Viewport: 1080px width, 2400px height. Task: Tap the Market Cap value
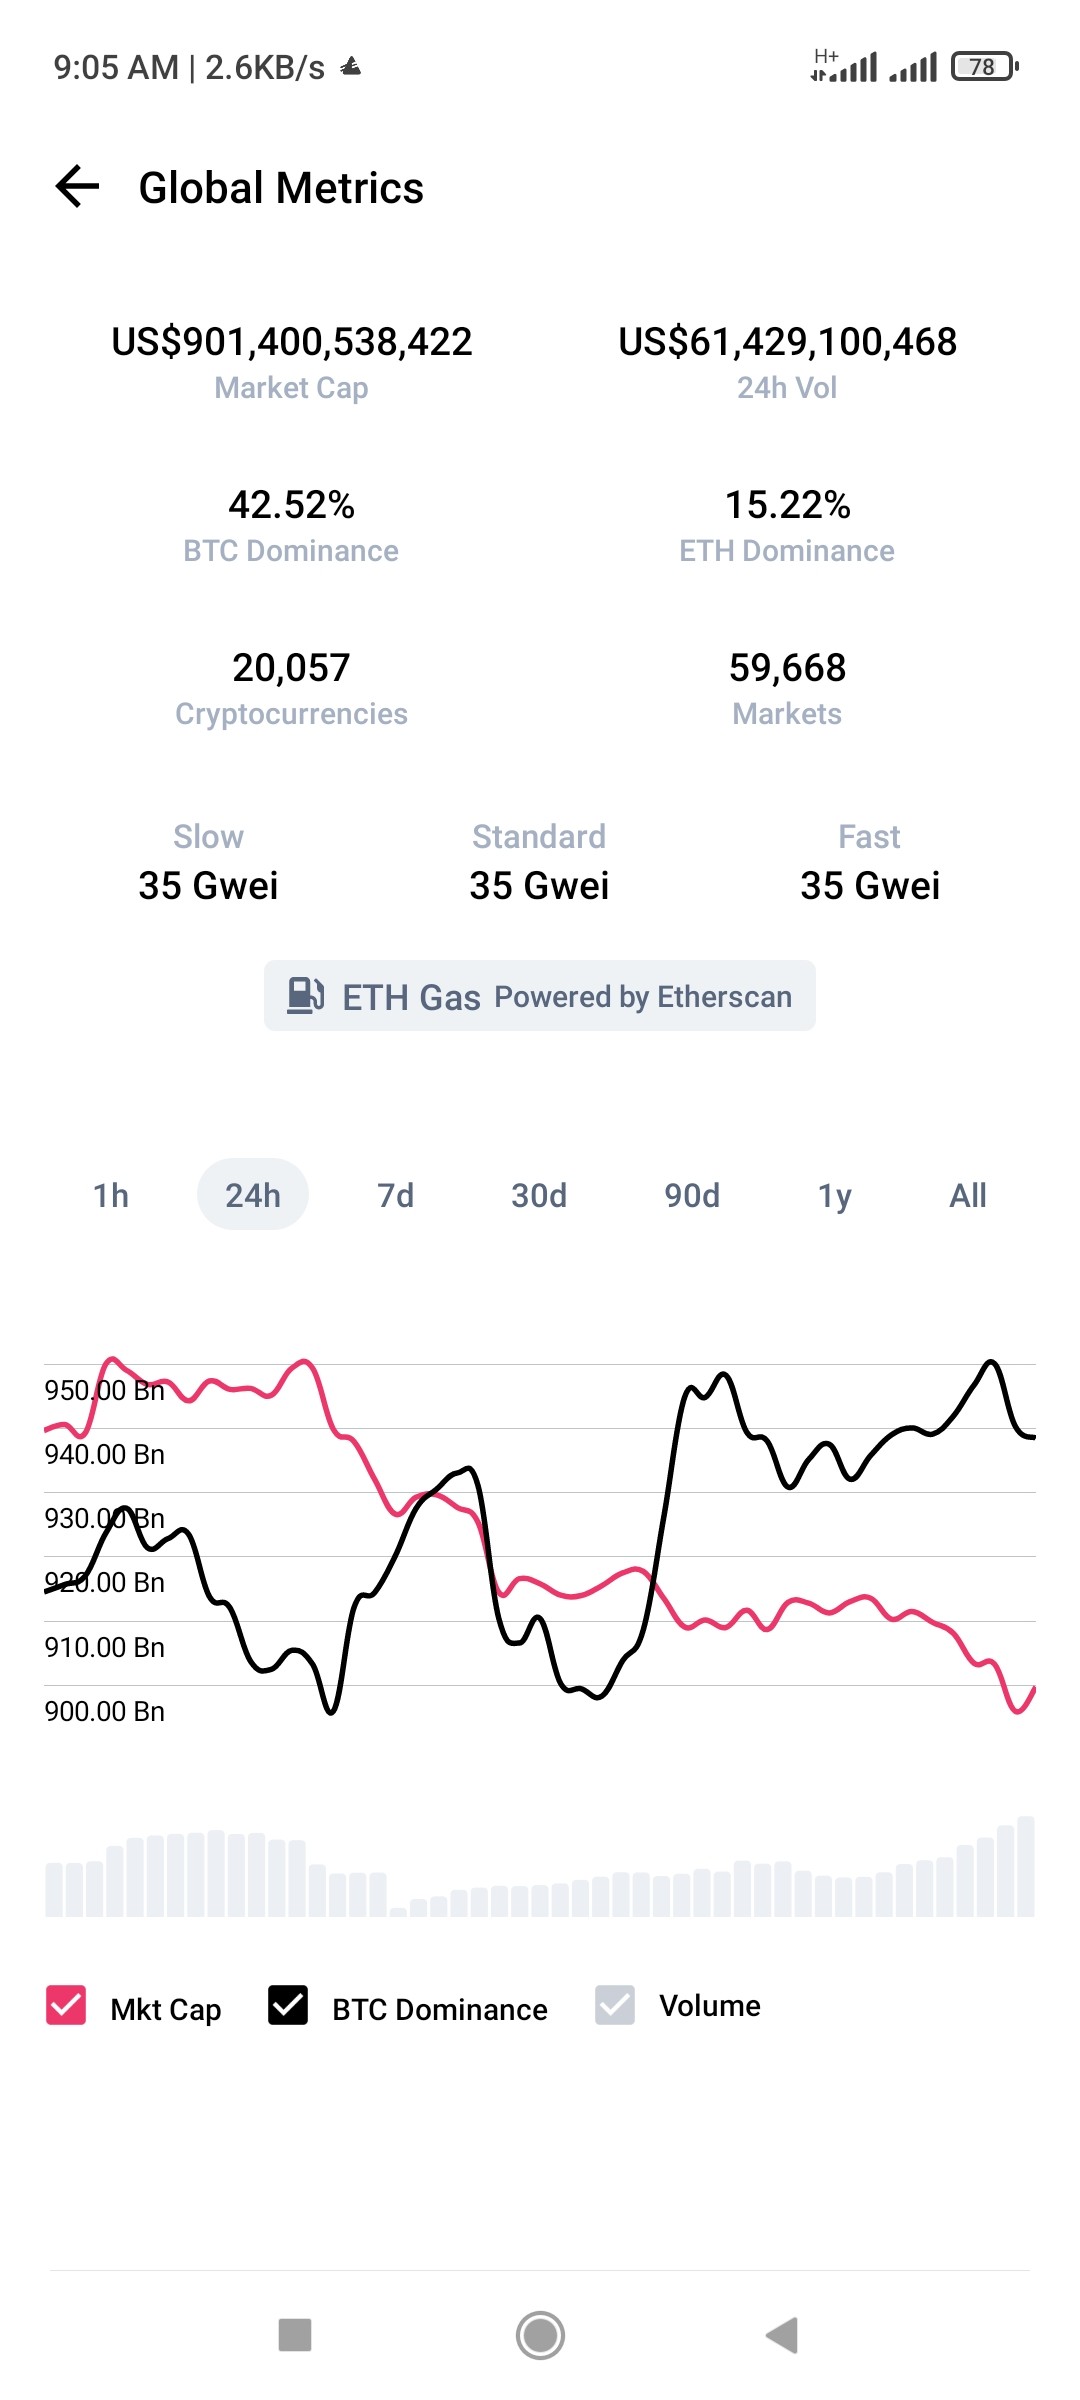tap(292, 342)
